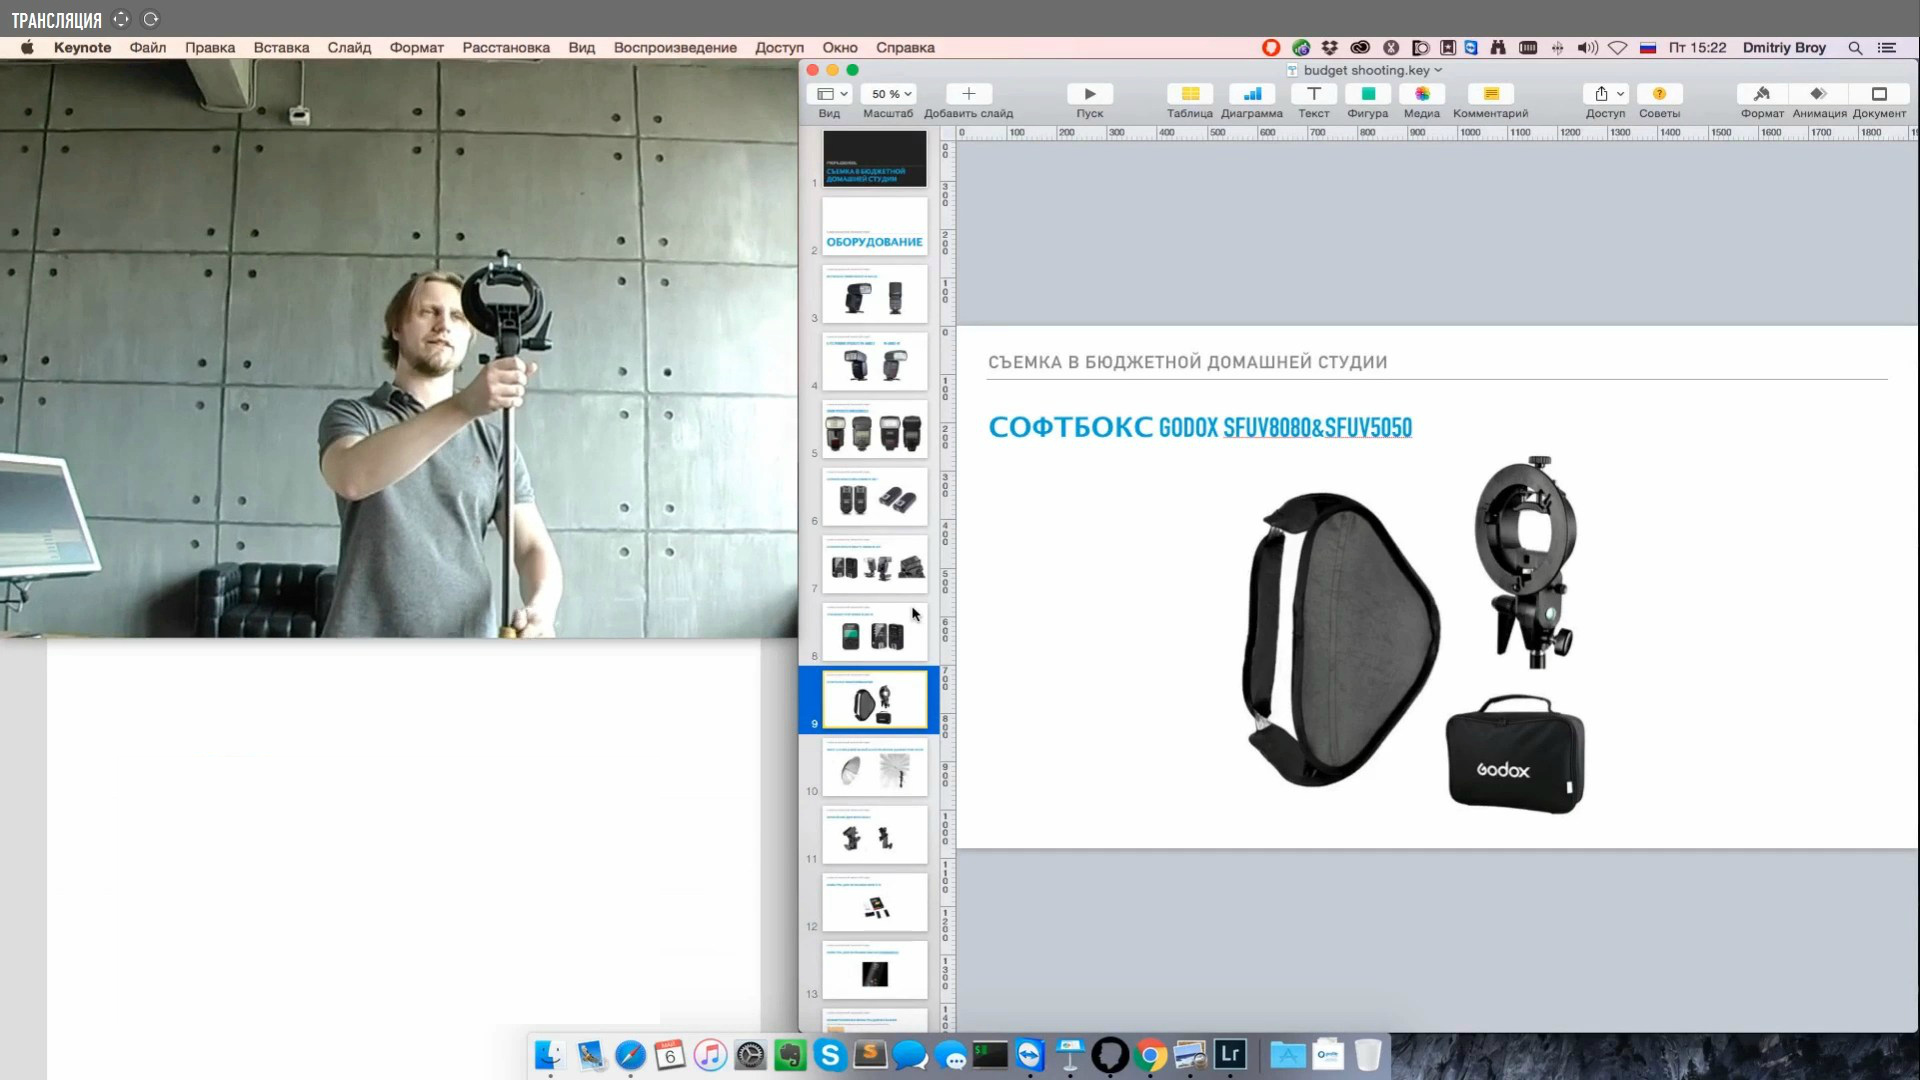The height and width of the screenshot is (1080, 1920).
Task: Click the Add slide (Добавить слайд) plus button
Action: (968, 94)
